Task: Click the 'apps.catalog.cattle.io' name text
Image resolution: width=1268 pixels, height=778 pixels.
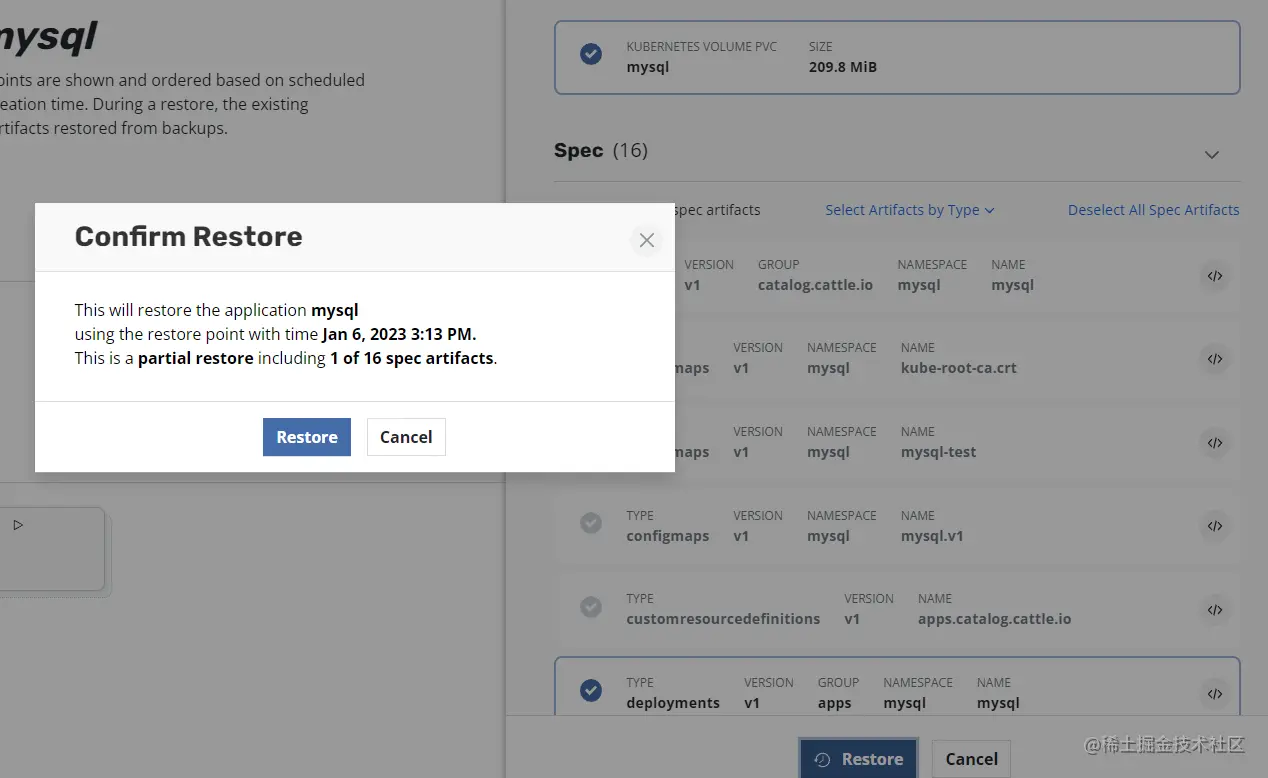Action: 995,619
